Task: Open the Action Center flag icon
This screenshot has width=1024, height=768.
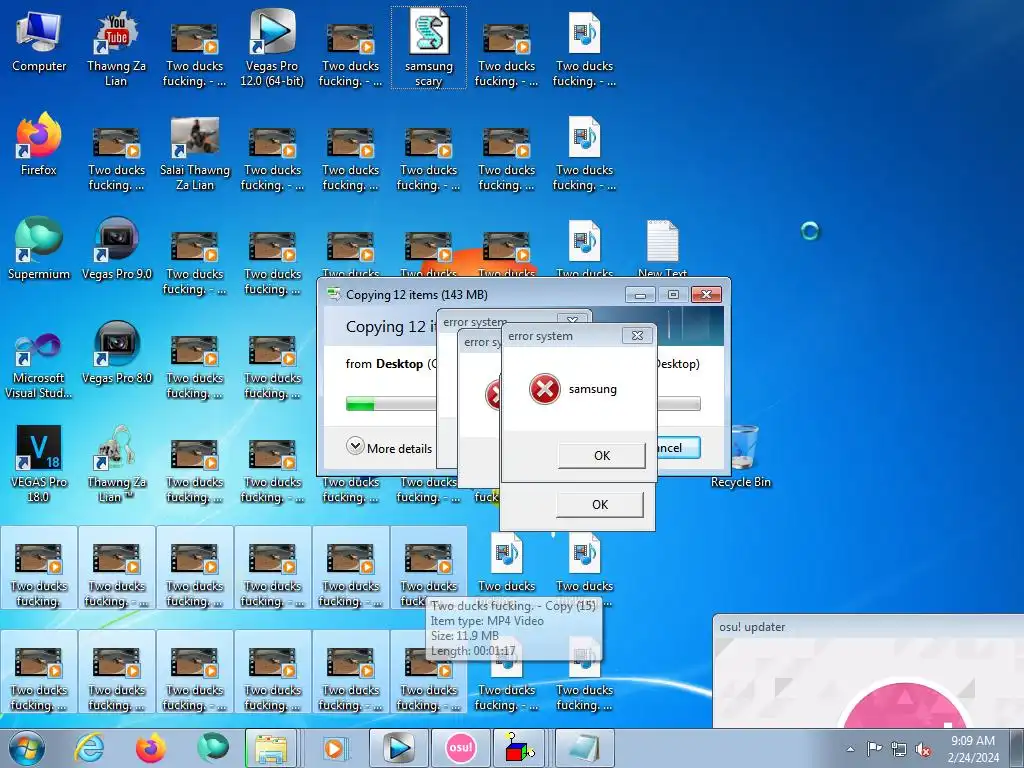Action: coord(874,750)
